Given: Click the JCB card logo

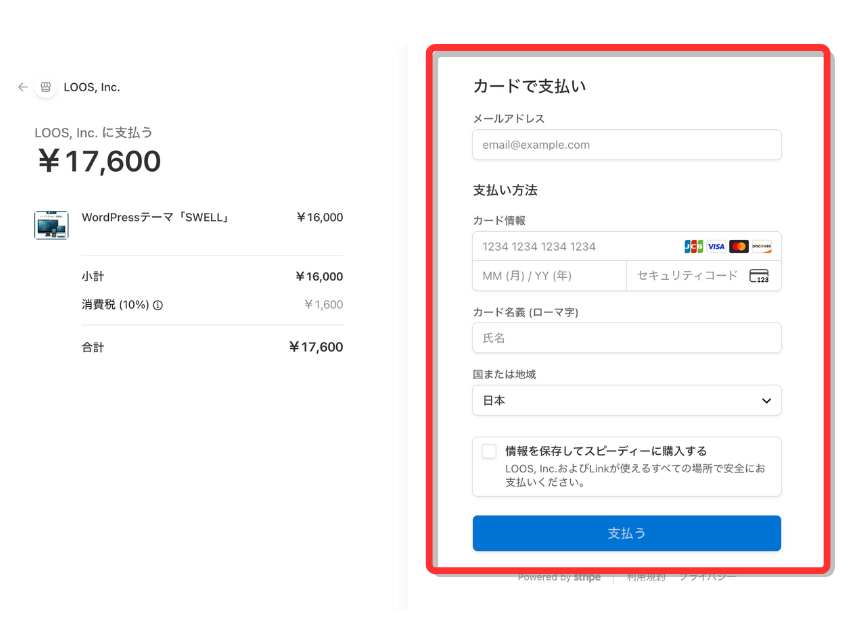Looking at the screenshot, I should click(693, 247).
